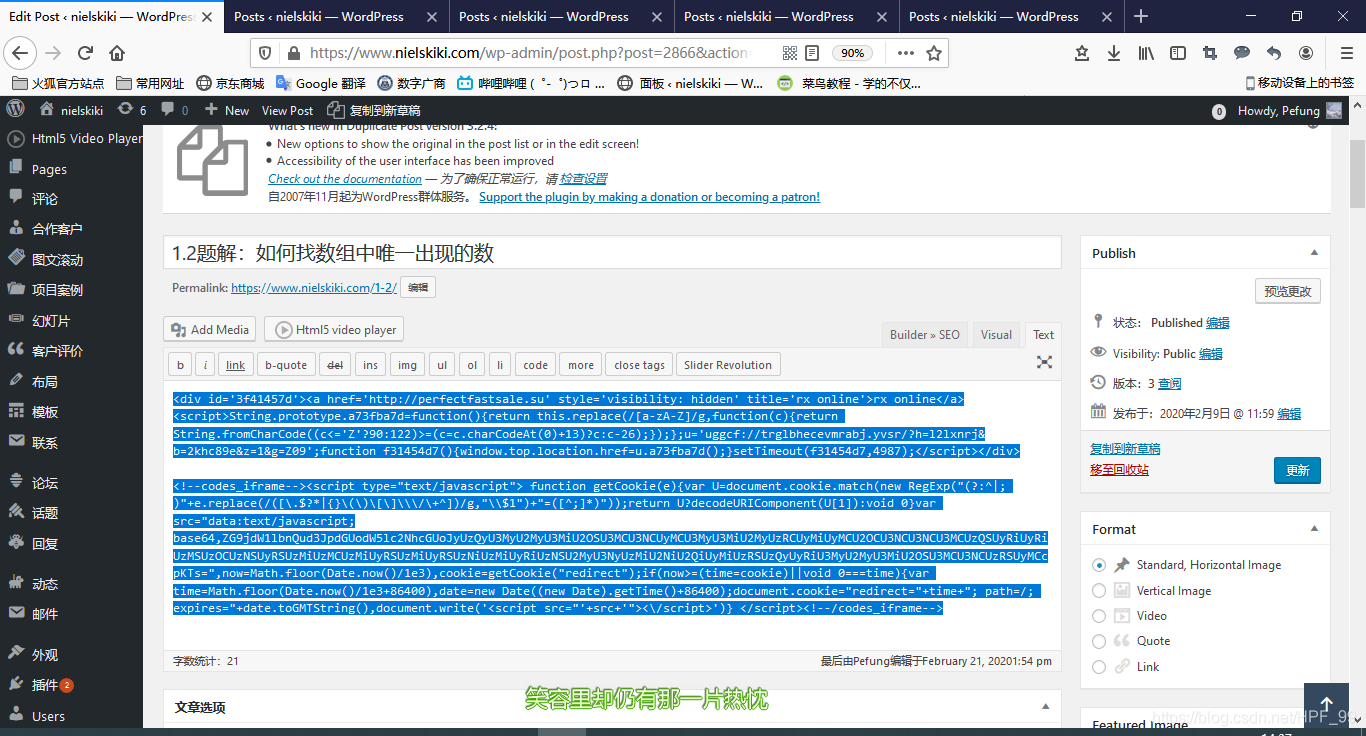Switch to Builder » SEO tab

(925, 335)
